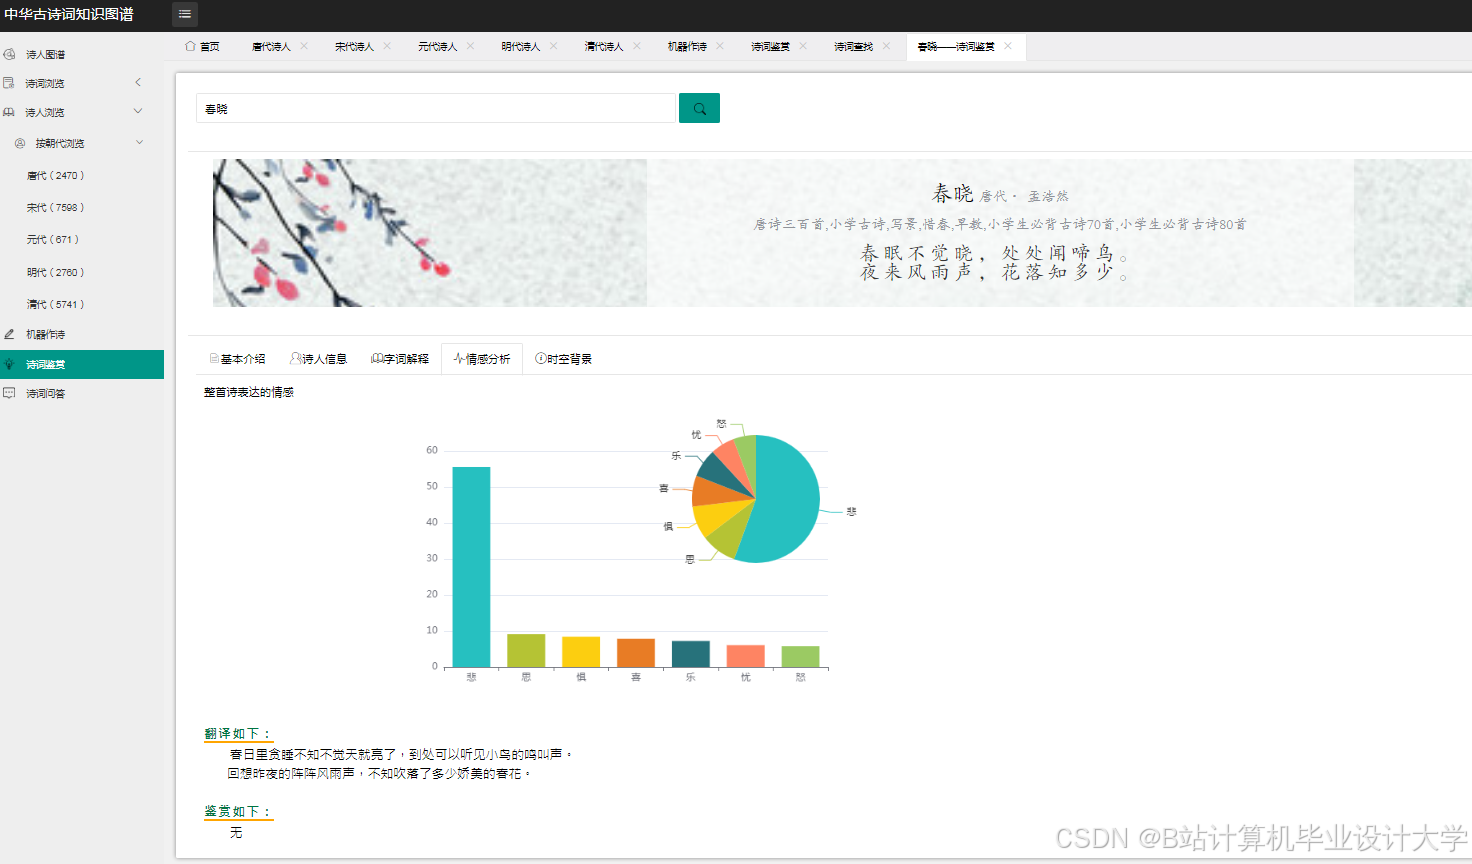
Task: Select the 按朝代浏览 icon
Action: pyautogui.click(x=18, y=142)
